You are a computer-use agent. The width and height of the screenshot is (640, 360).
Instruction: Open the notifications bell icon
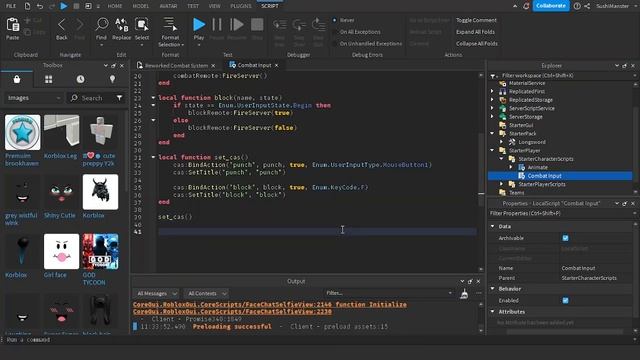(526, 6)
